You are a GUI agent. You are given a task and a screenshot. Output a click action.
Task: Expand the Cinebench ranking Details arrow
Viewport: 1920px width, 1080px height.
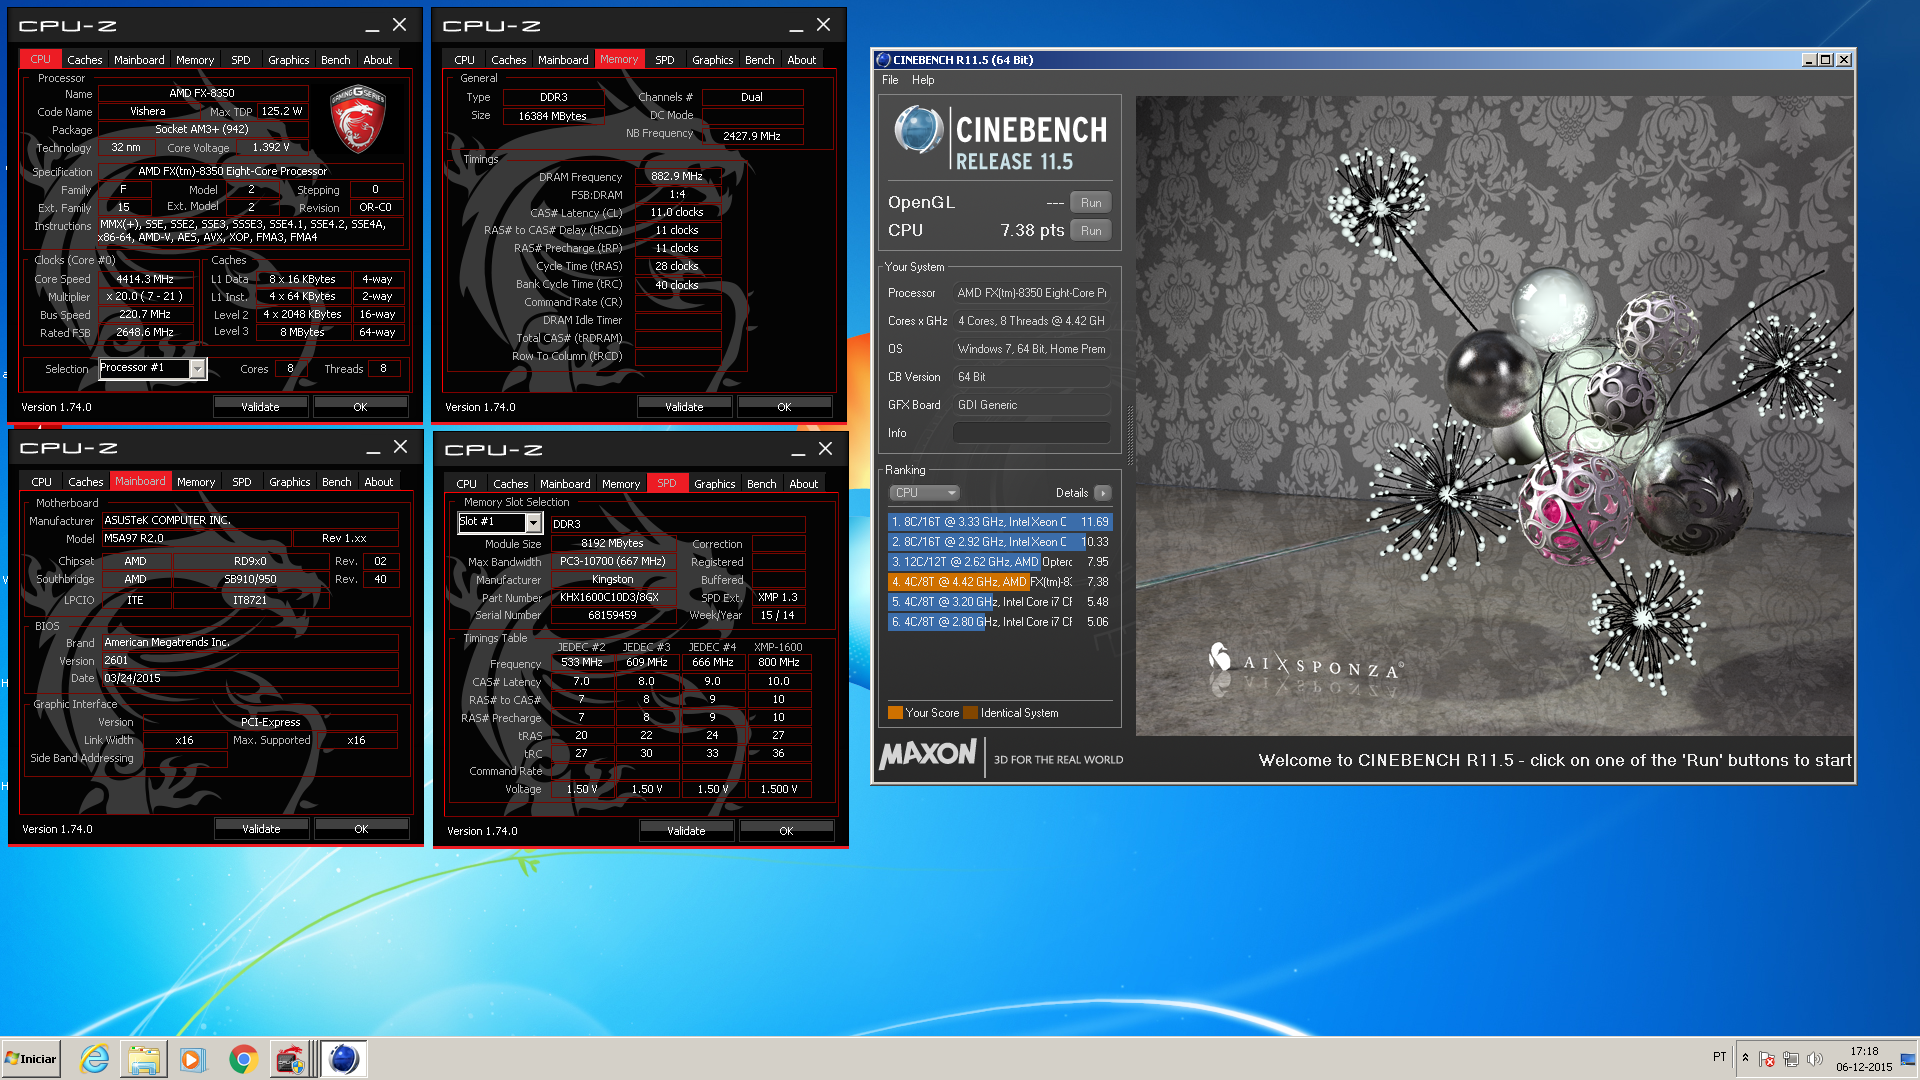pyautogui.click(x=1102, y=493)
